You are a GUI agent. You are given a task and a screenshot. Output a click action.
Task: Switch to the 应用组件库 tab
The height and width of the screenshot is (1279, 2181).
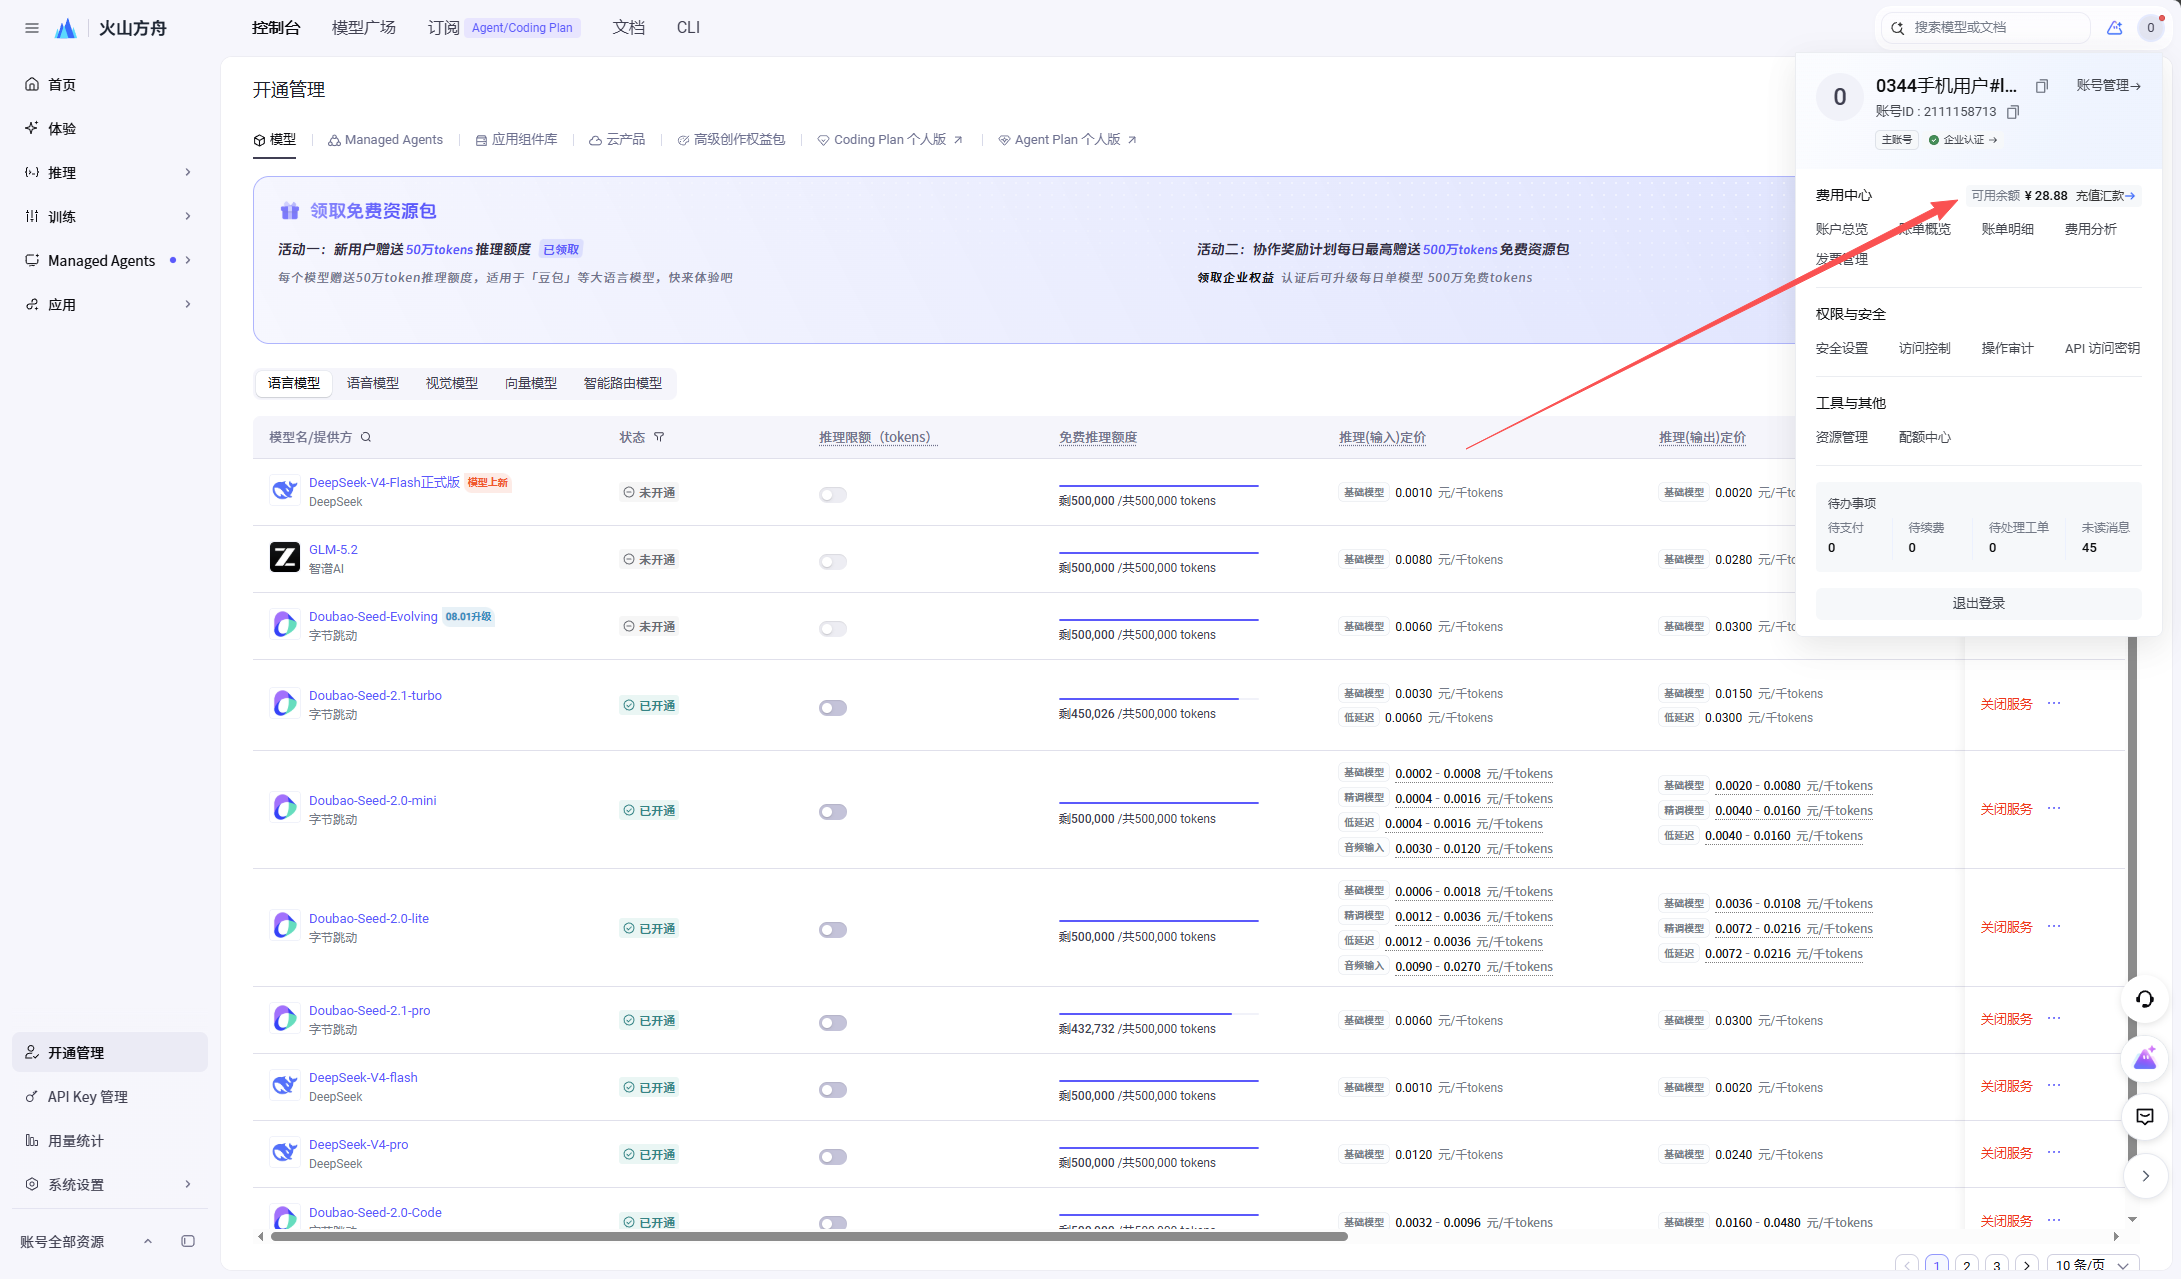point(517,140)
